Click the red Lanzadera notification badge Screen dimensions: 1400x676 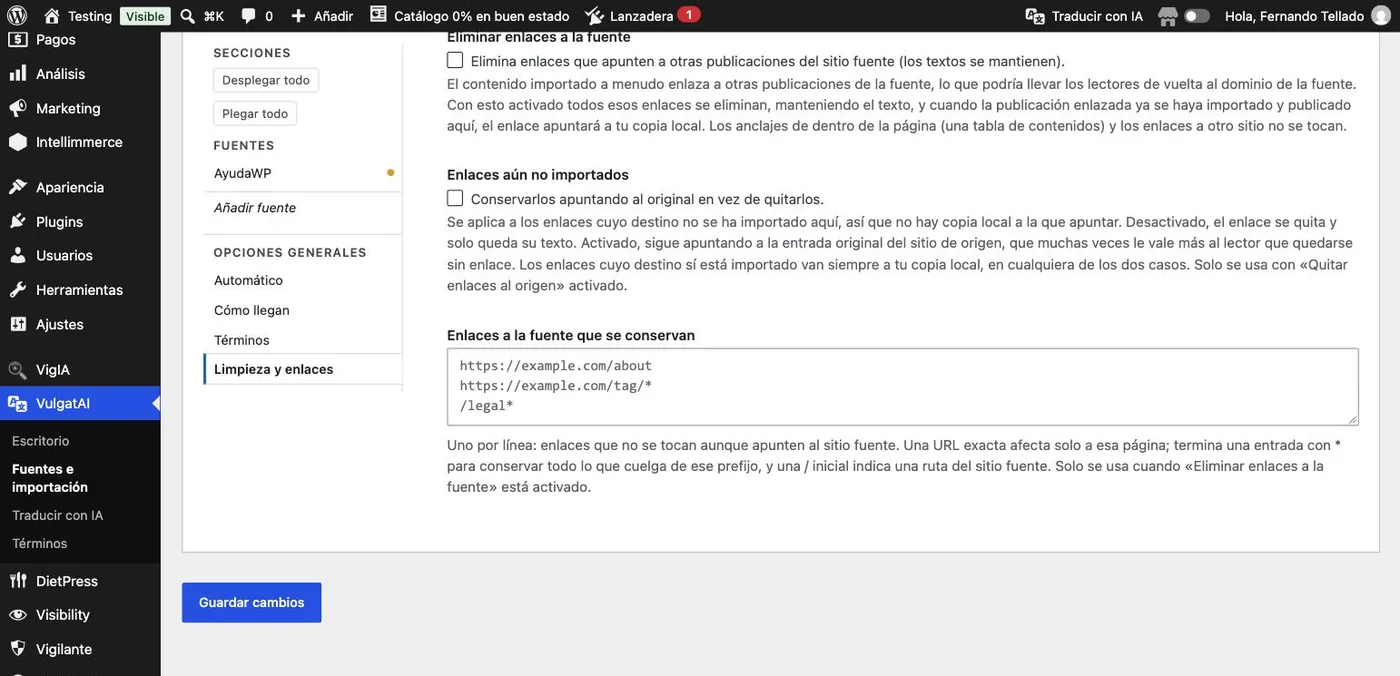pyautogui.click(x=689, y=15)
